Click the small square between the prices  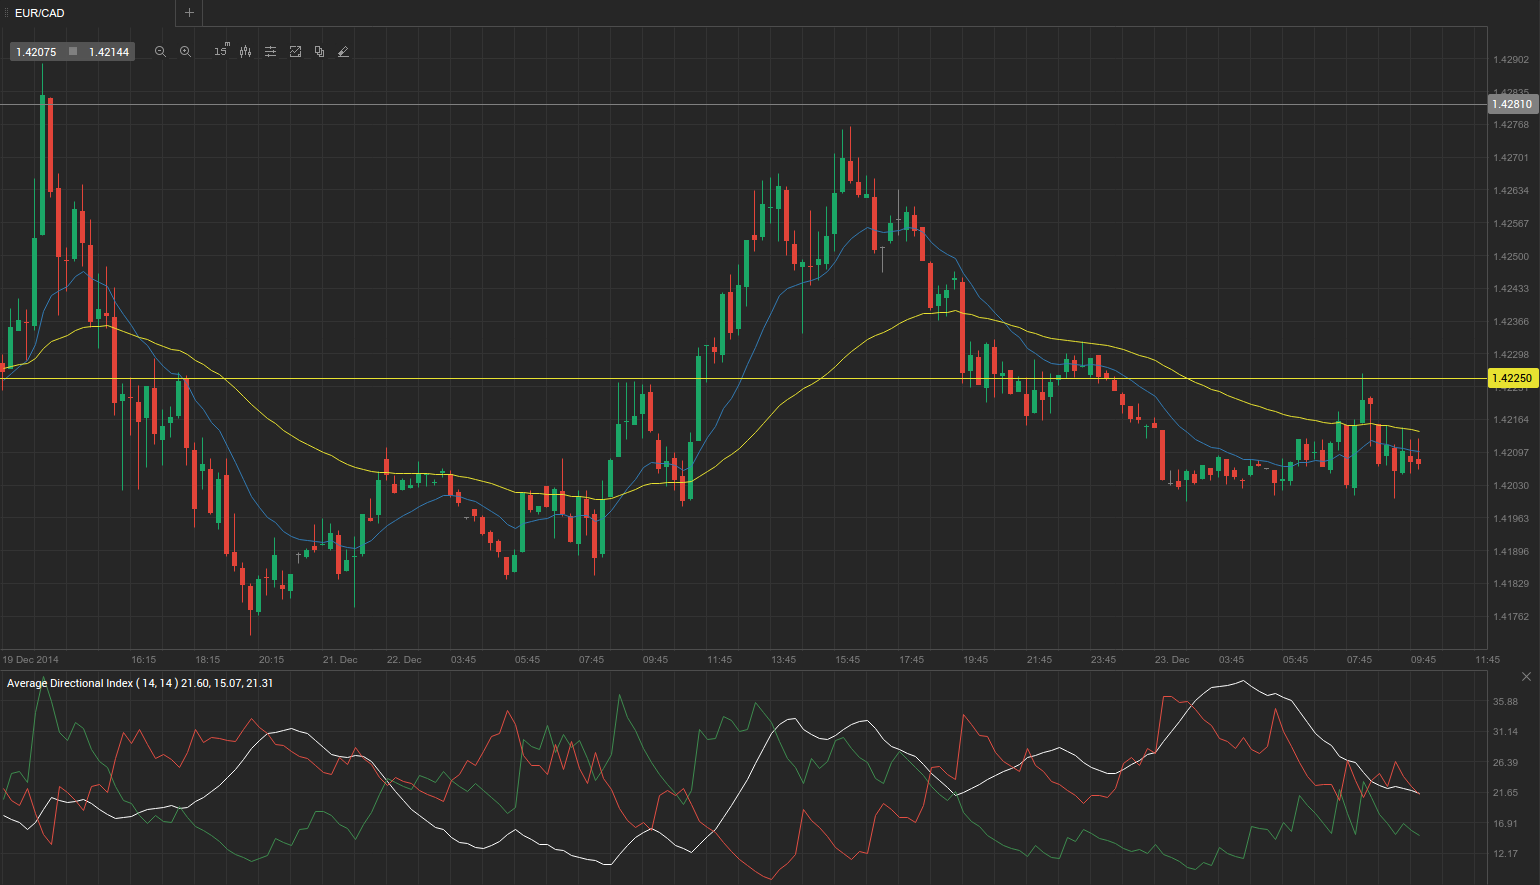(73, 52)
